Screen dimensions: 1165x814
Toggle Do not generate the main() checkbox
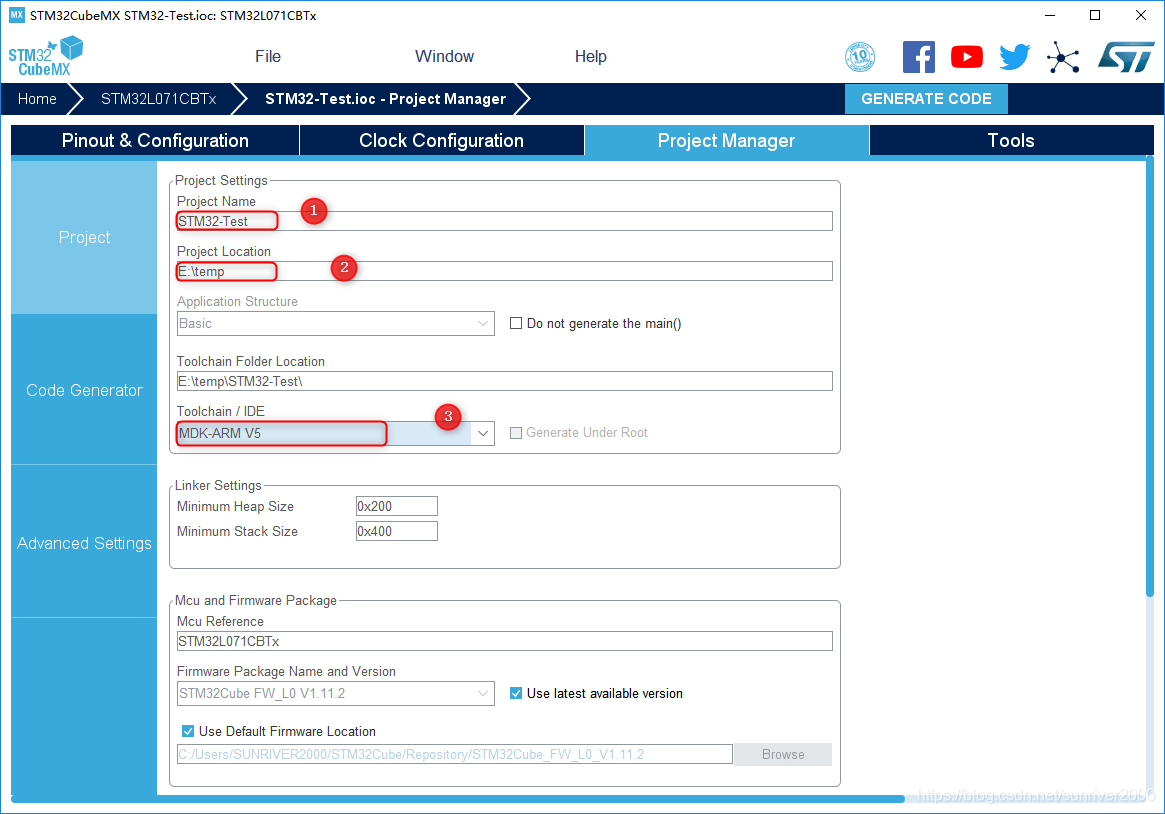[516, 323]
